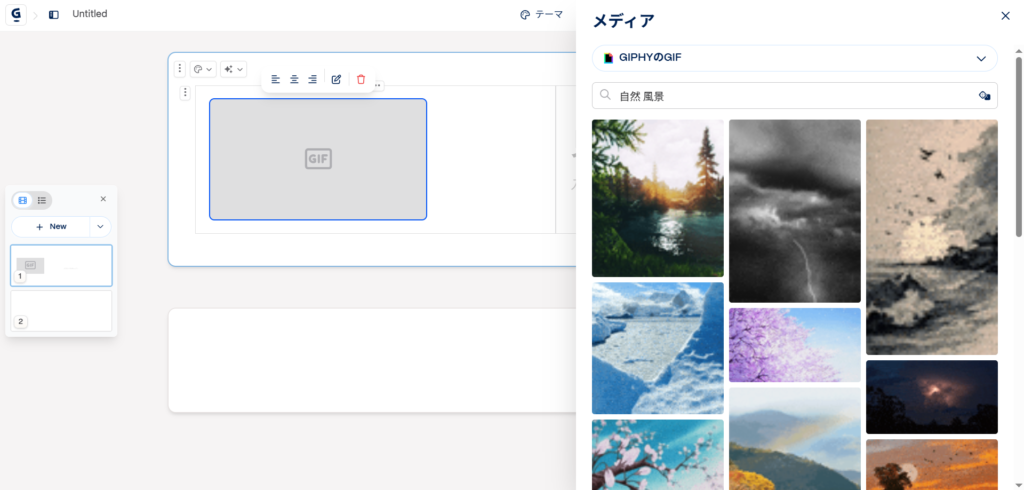
Task: Toggle the sidebar panel icon beside Untitled
Action: pos(54,15)
